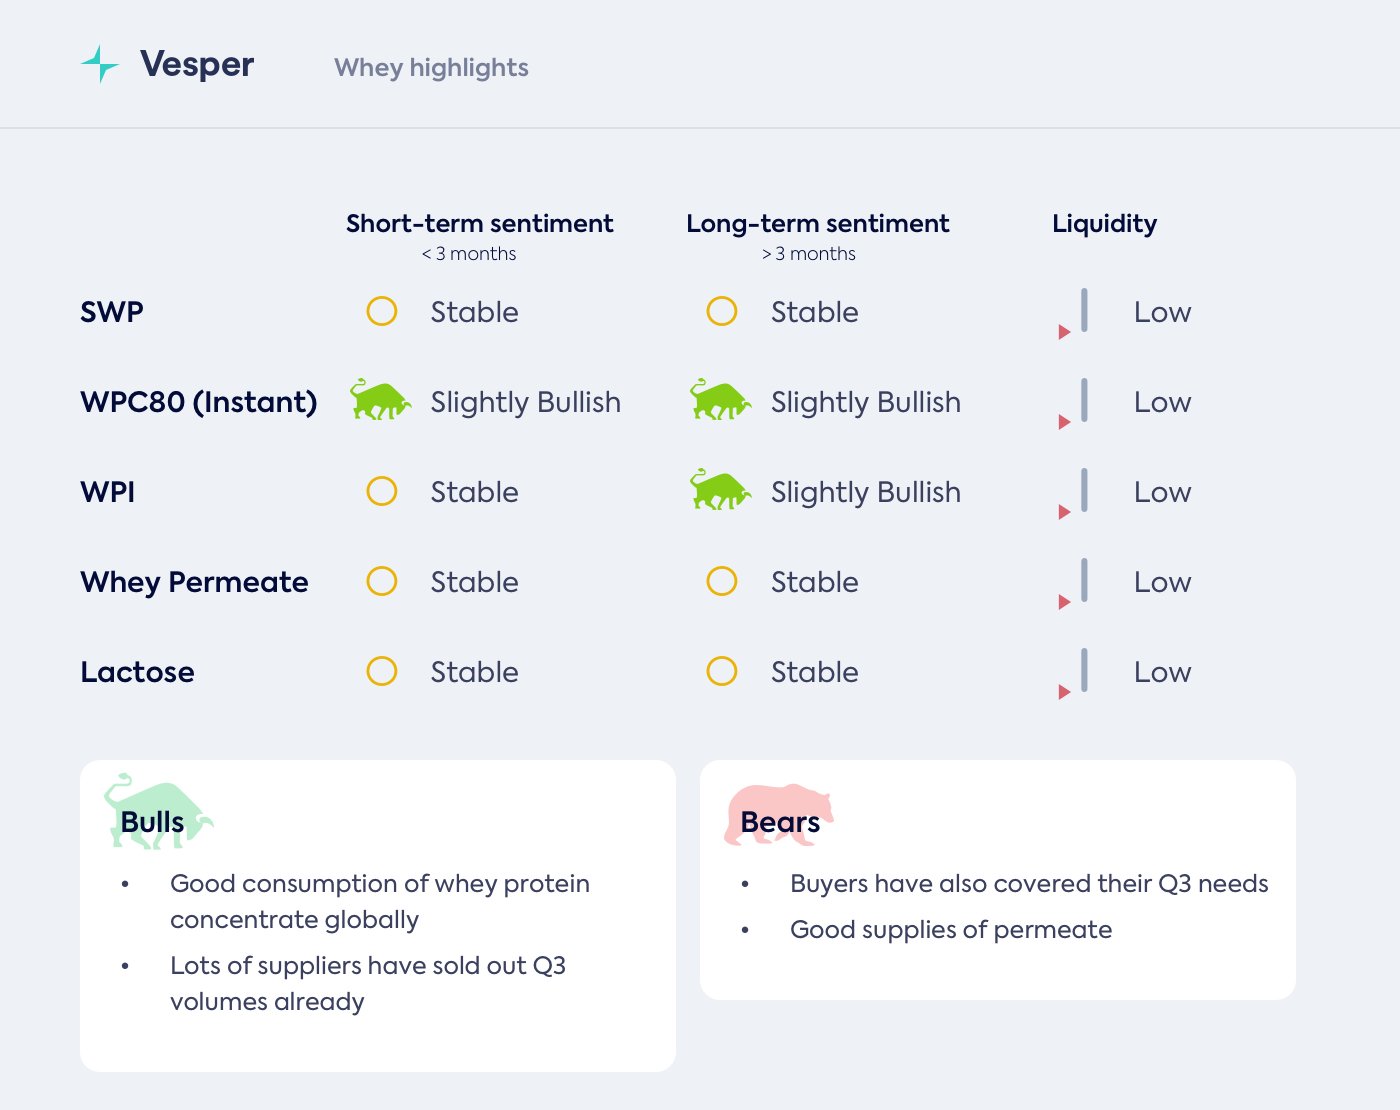Click the Vesper brand name

tap(197, 64)
